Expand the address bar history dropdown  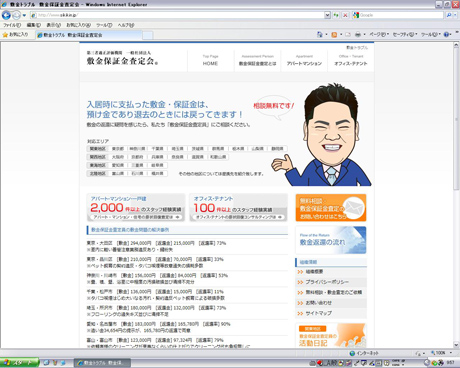[327, 15]
